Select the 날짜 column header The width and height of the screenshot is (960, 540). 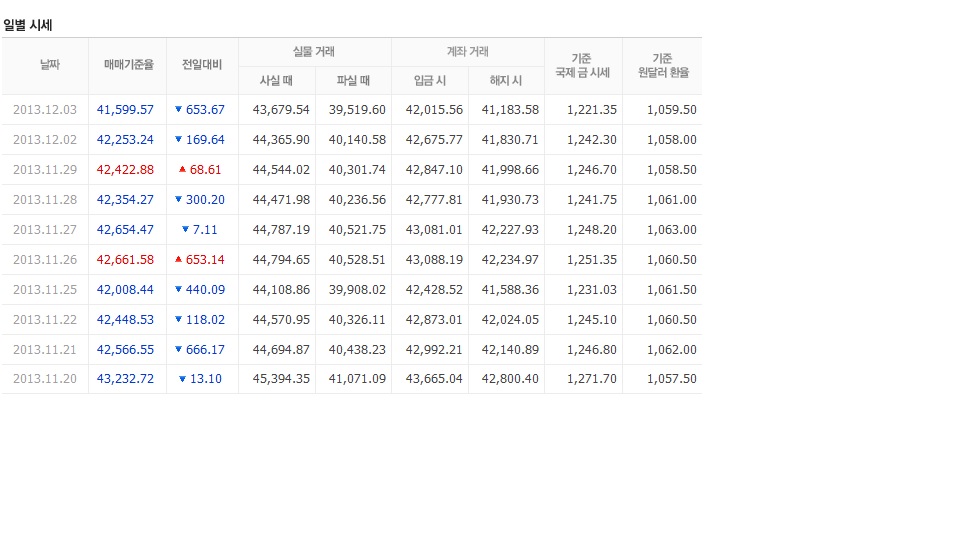click(50, 64)
